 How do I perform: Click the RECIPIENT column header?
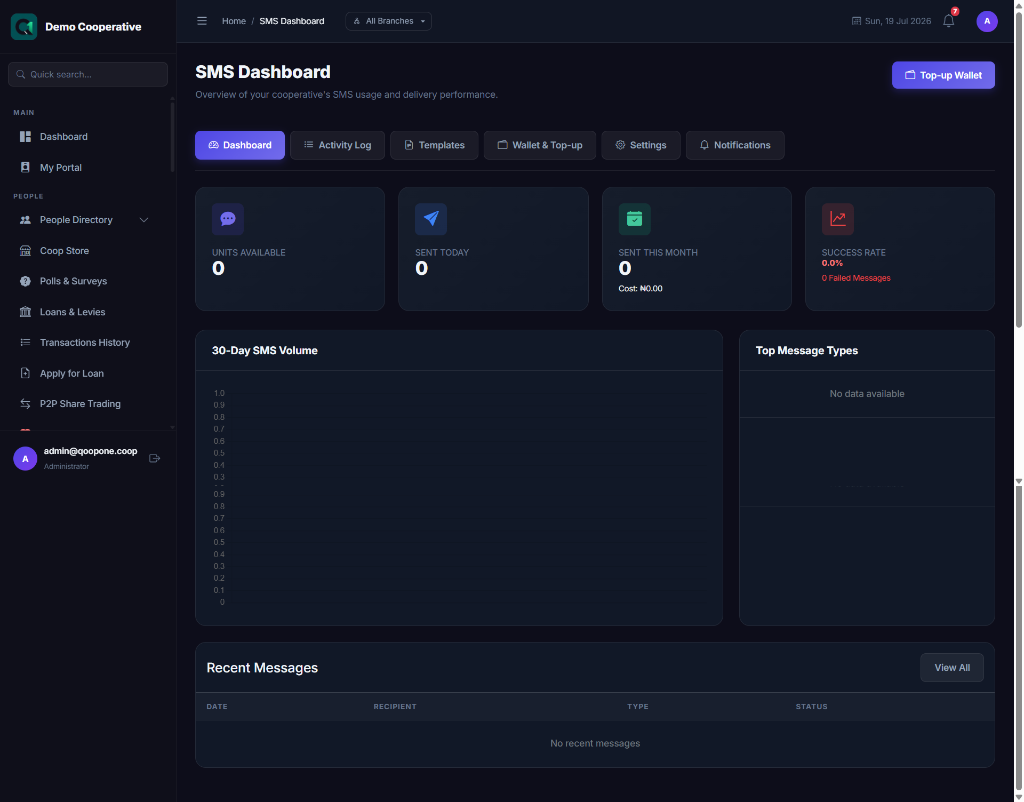[x=395, y=707]
